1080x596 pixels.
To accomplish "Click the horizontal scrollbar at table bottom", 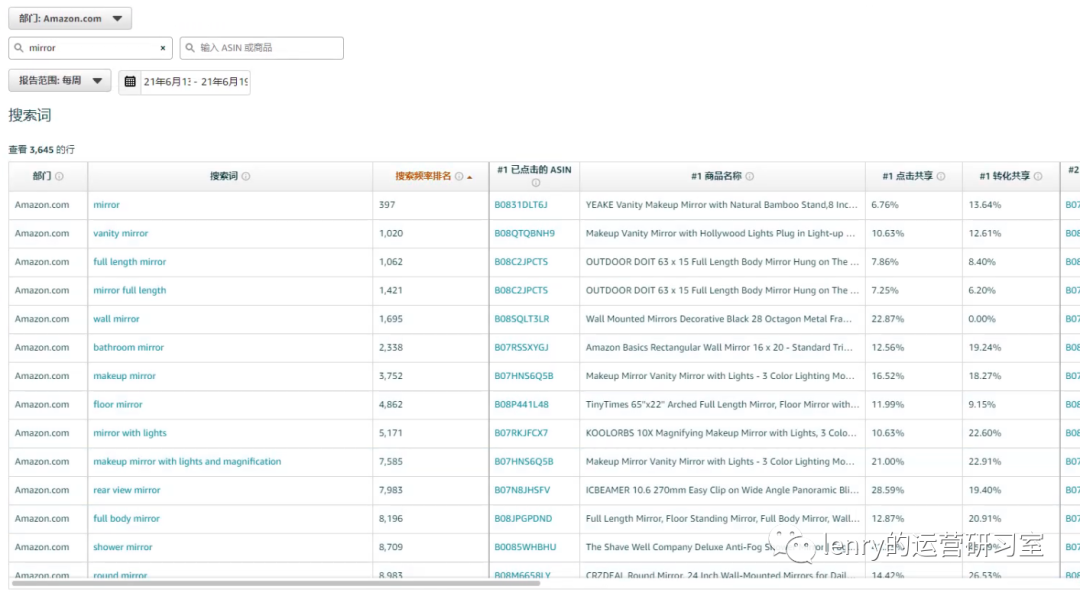I will pos(276,584).
